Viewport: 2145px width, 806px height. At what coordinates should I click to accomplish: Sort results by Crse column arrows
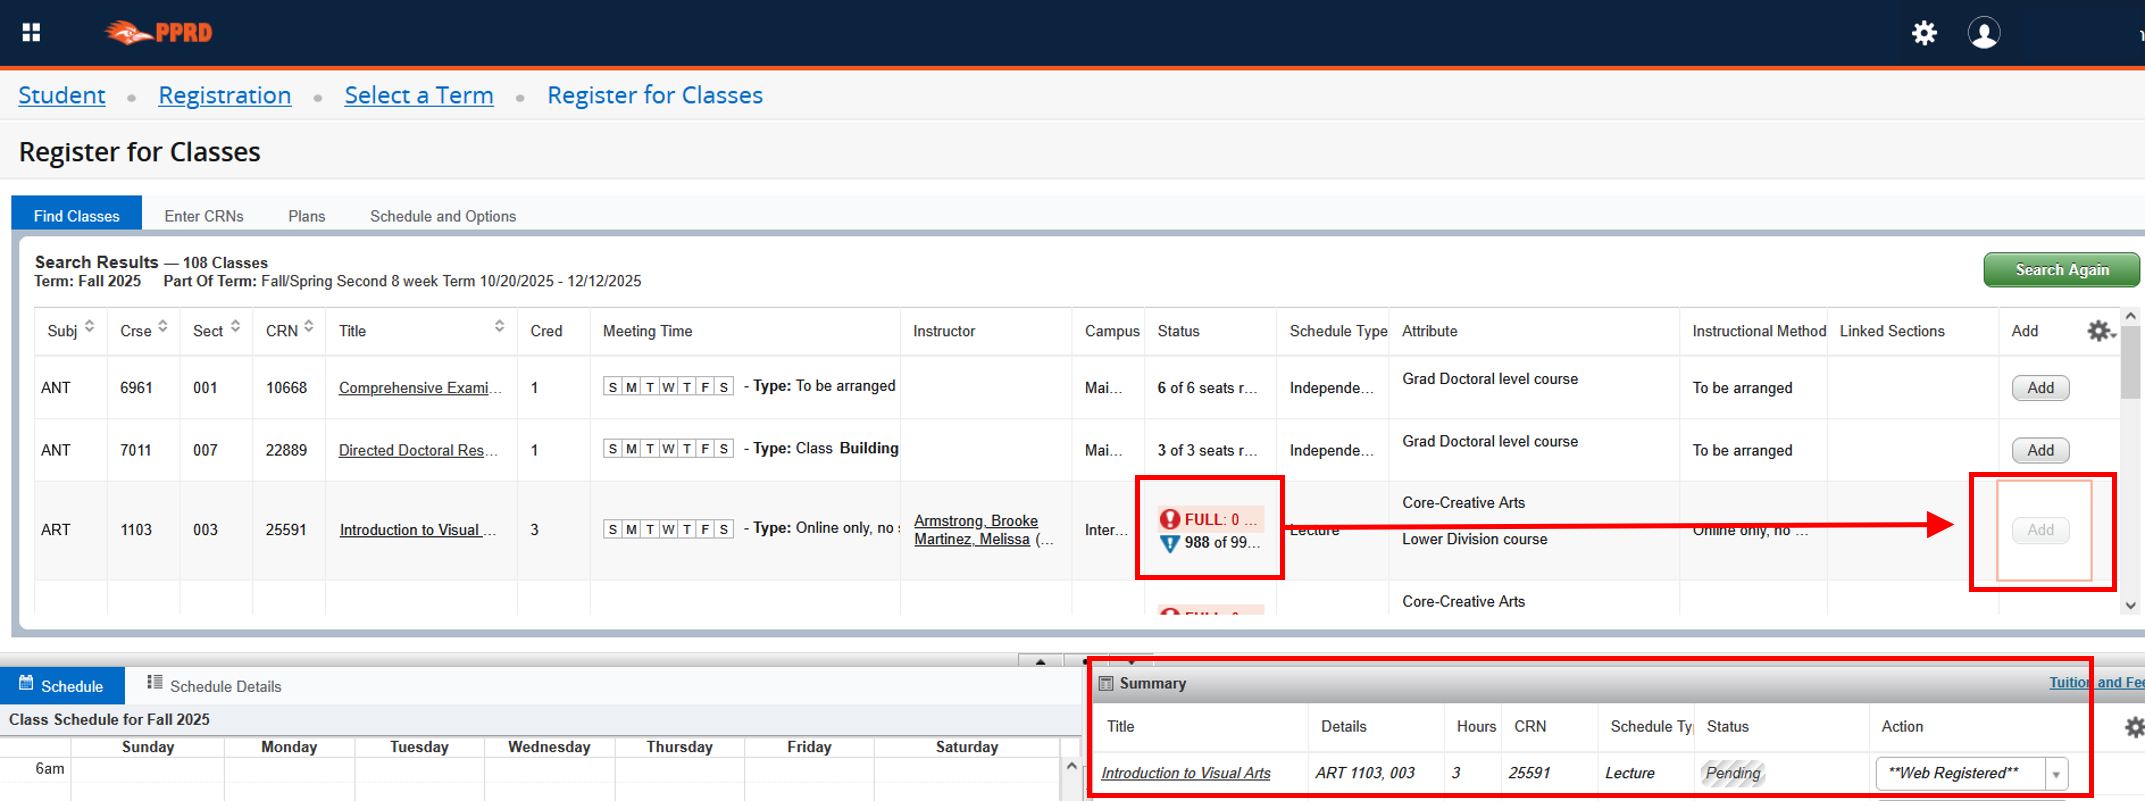[x=163, y=327]
